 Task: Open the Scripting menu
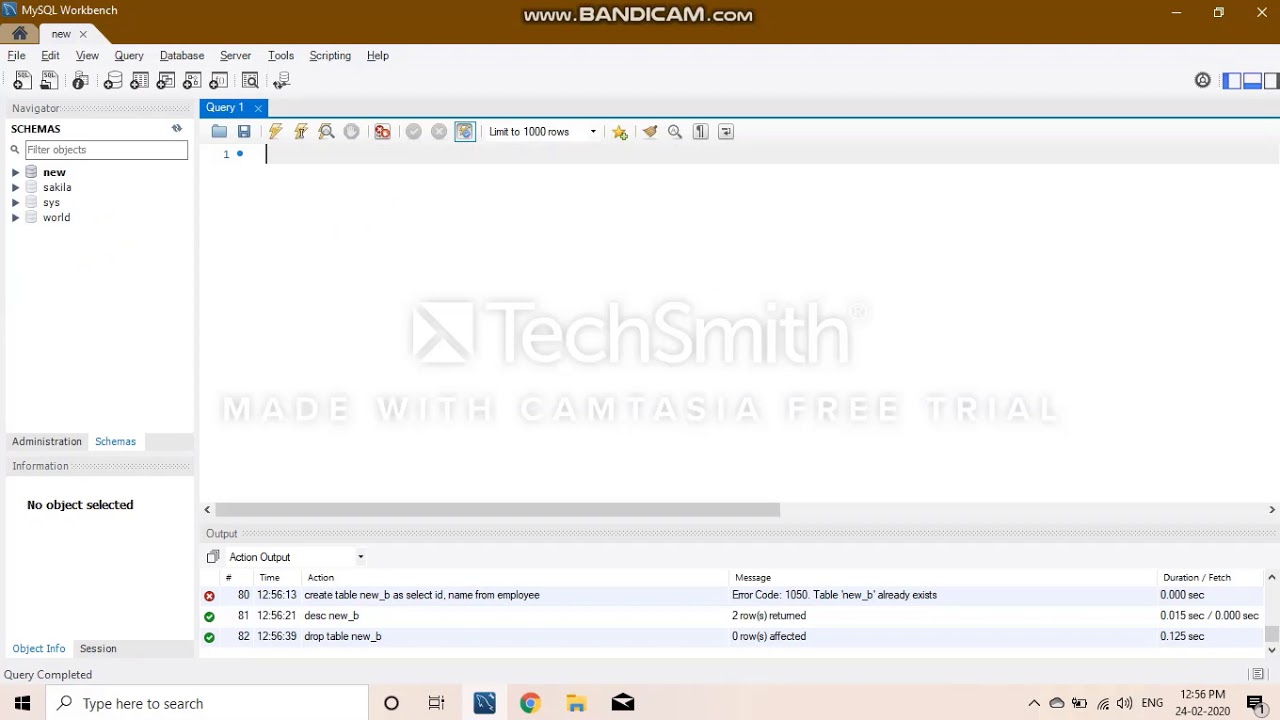click(x=330, y=56)
